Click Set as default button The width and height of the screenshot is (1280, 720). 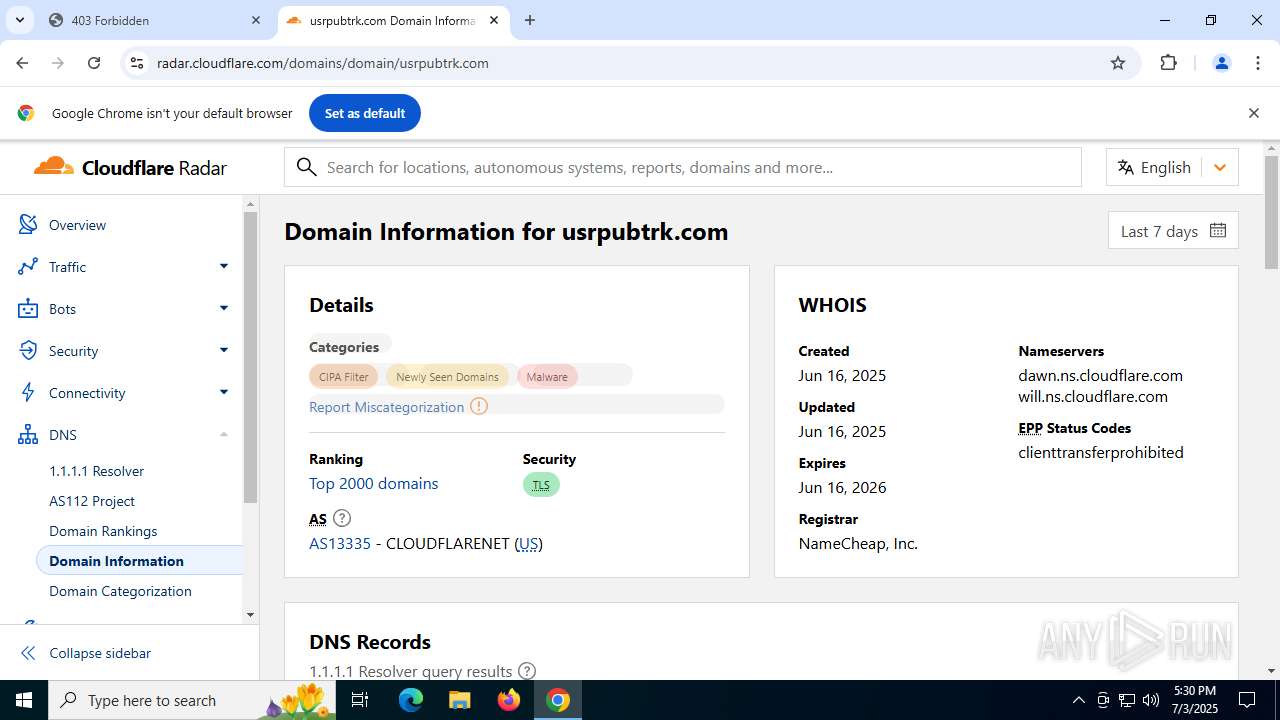(x=365, y=113)
